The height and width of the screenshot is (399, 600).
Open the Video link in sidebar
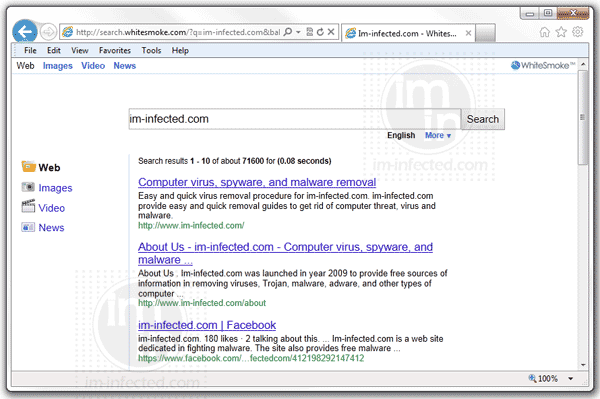[x=52, y=208]
